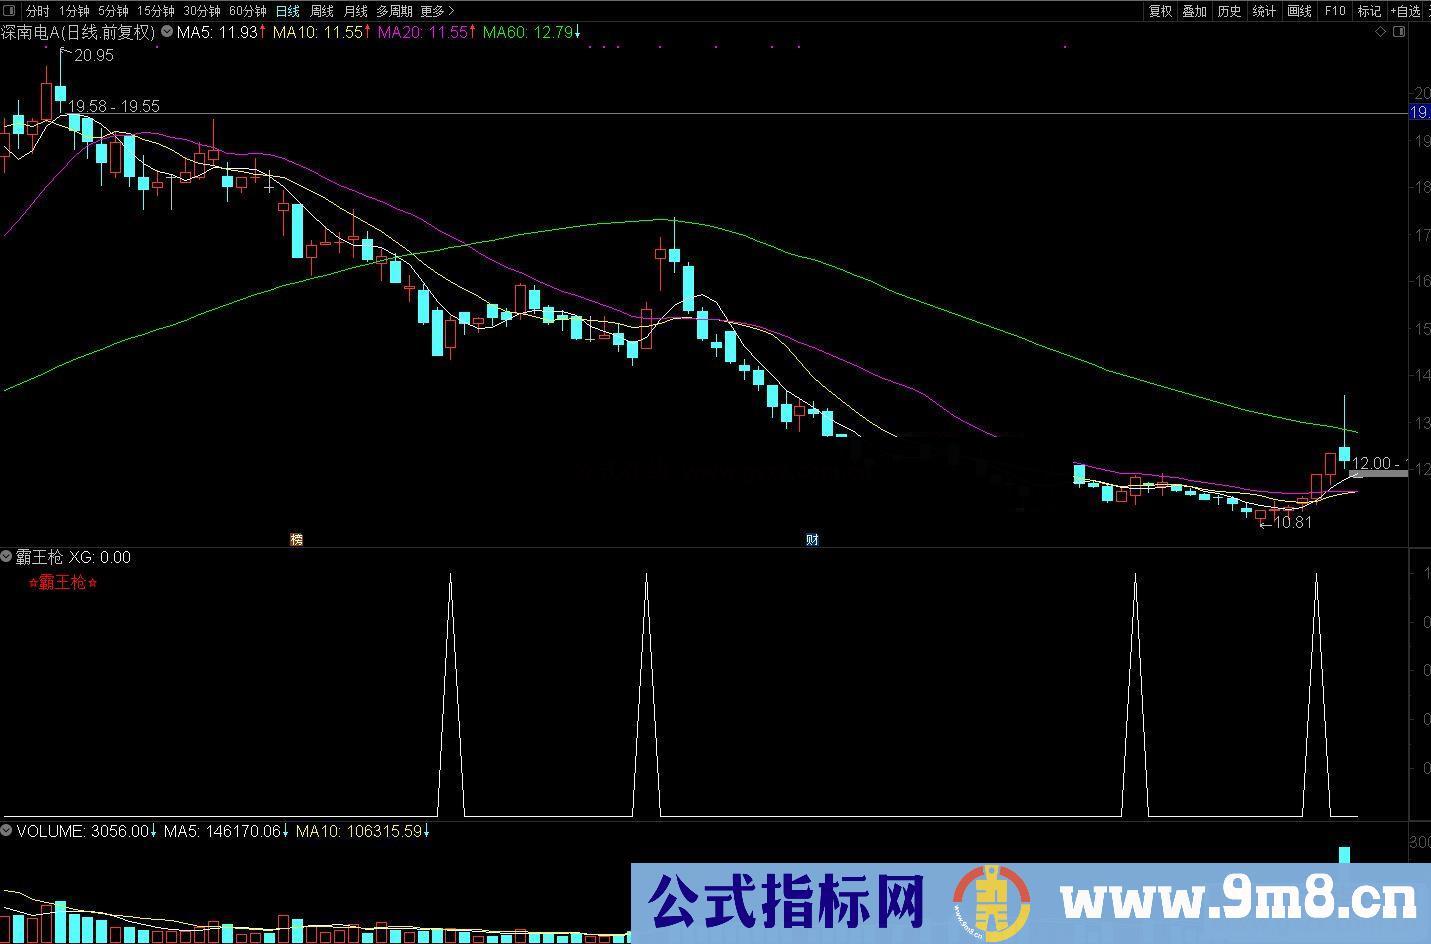Open the 历史 history view
Viewport: 1431px width, 944px height.
pyautogui.click(x=1227, y=11)
